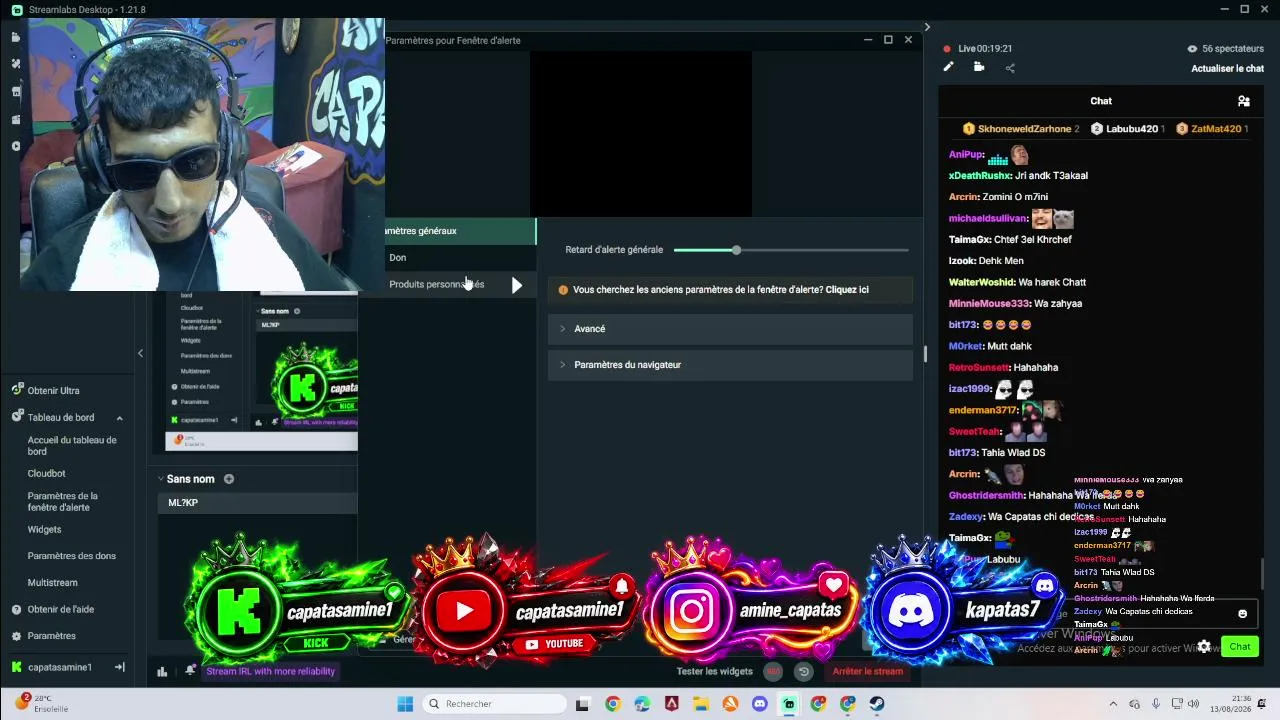Add a scene with the plus icon
Viewport: 1280px width, 720px height.
coord(229,479)
